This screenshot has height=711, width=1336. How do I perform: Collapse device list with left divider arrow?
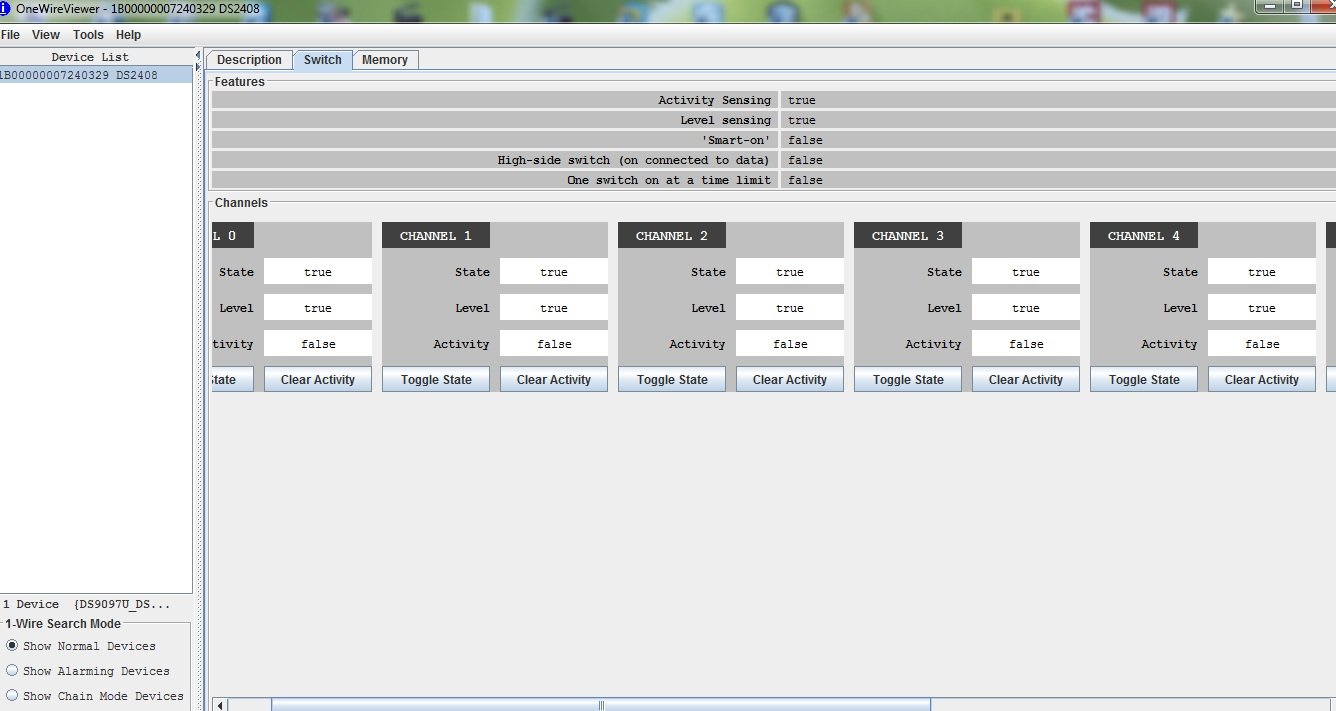pos(197,55)
